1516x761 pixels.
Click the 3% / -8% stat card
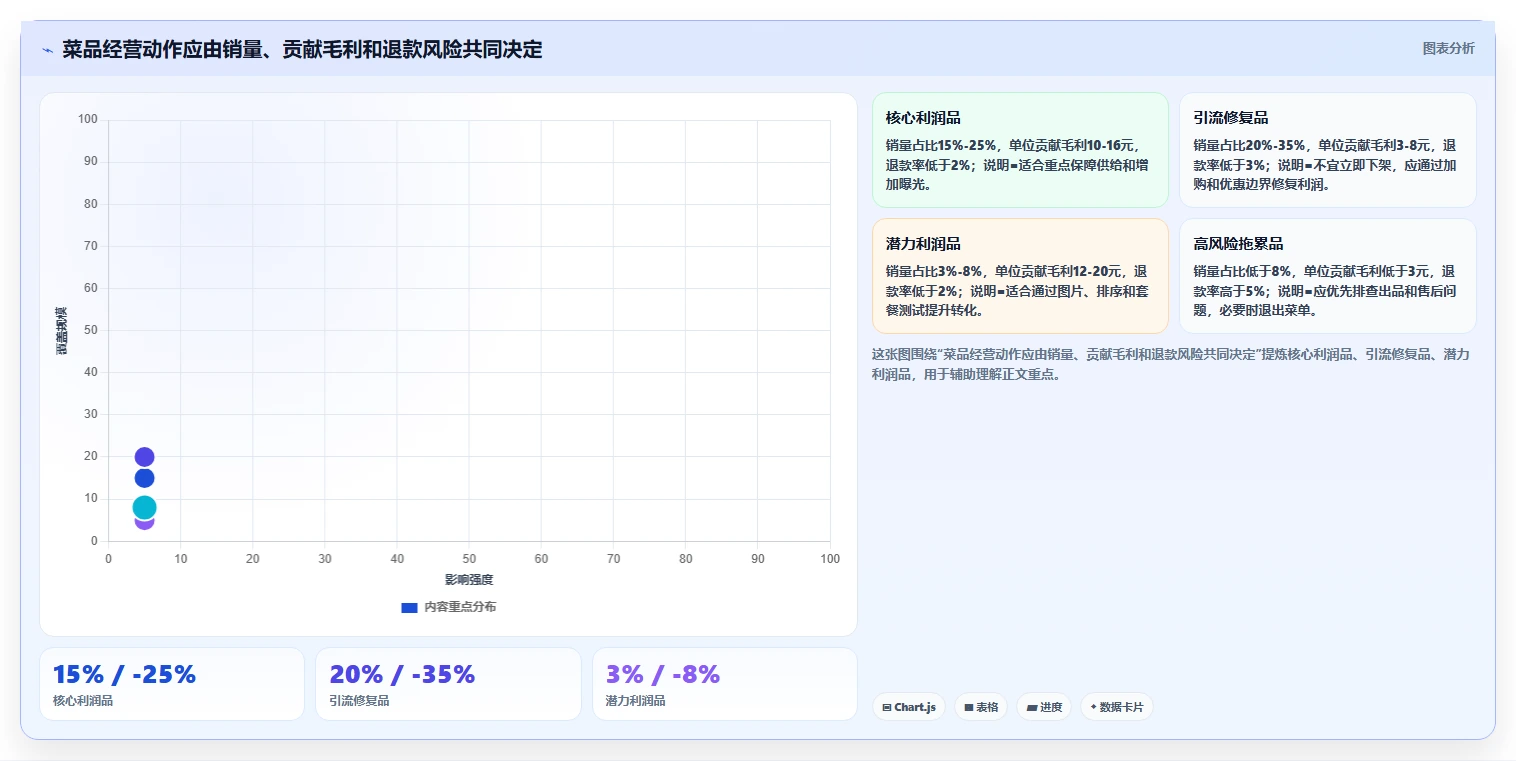pyautogui.click(x=724, y=684)
